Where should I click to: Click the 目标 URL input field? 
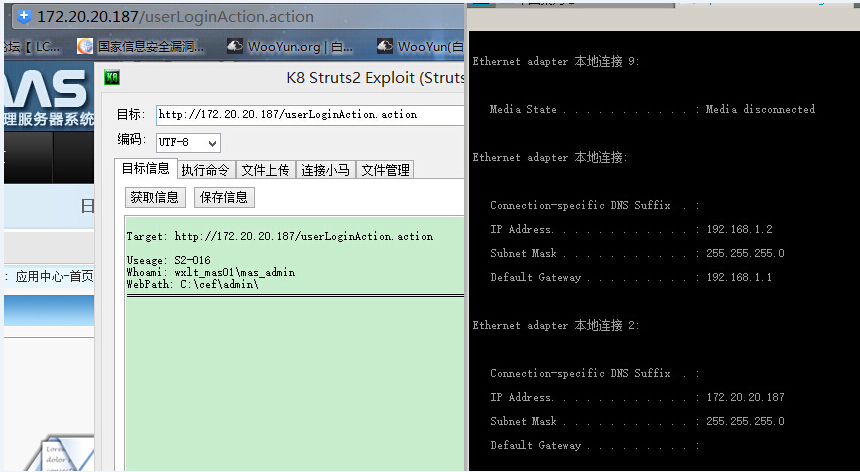310,115
